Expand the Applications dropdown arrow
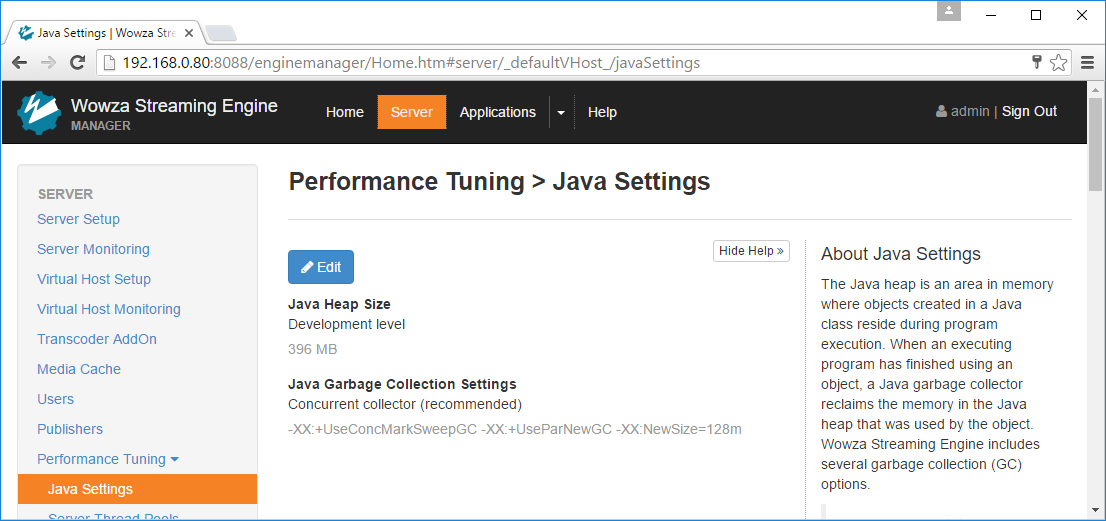Screen dimensions: 1106x521 (561, 113)
